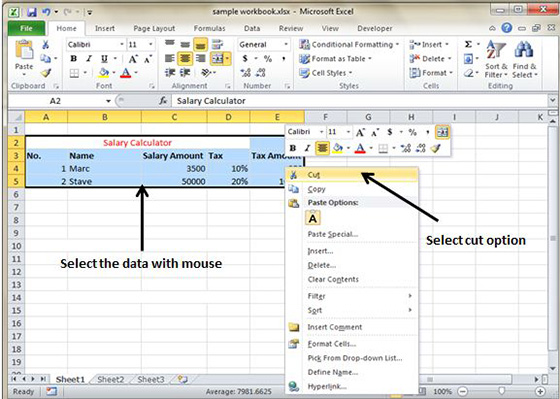560x399 pixels.
Task: Click the Increase Font Size icon in ribbon
Action: tap(133, 59)
